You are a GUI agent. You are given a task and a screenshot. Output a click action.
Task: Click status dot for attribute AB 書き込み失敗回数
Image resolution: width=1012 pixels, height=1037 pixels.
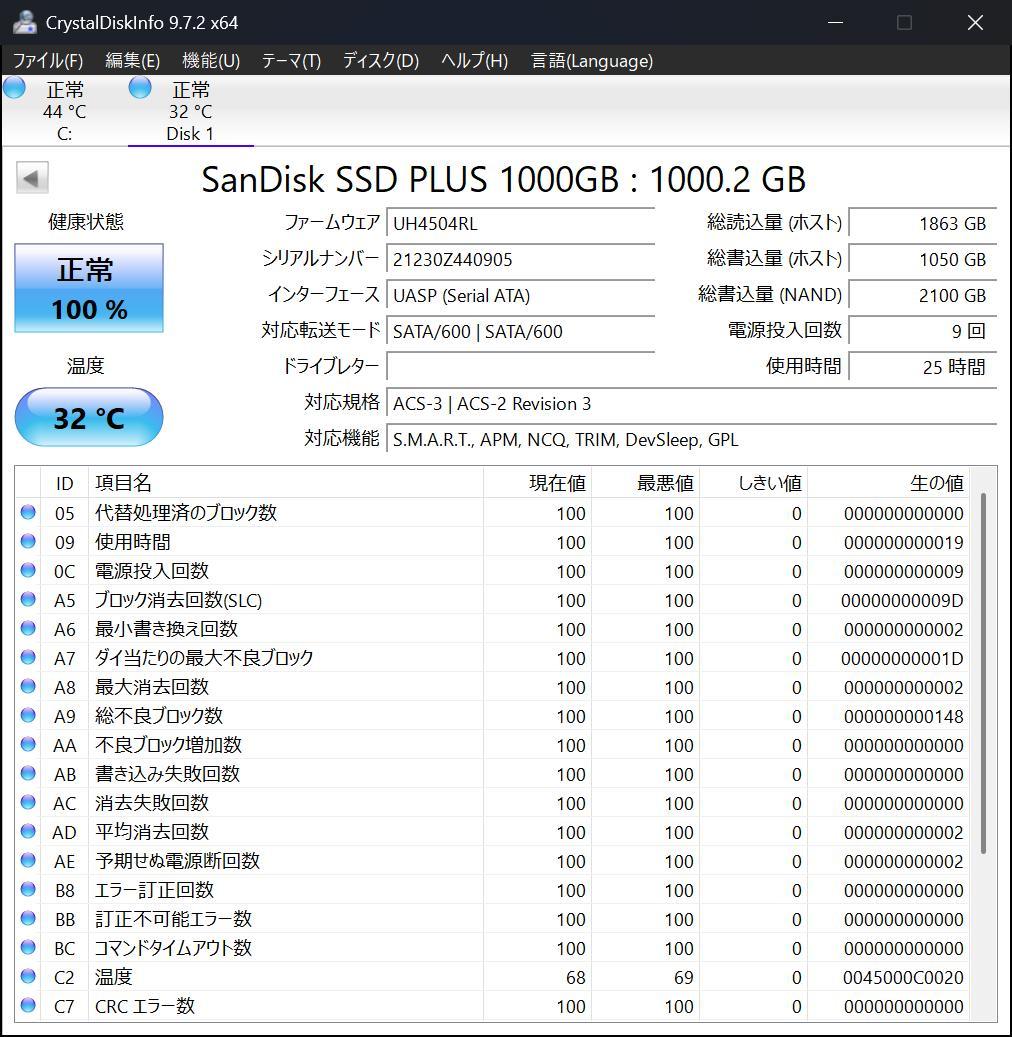click(28, 774)
